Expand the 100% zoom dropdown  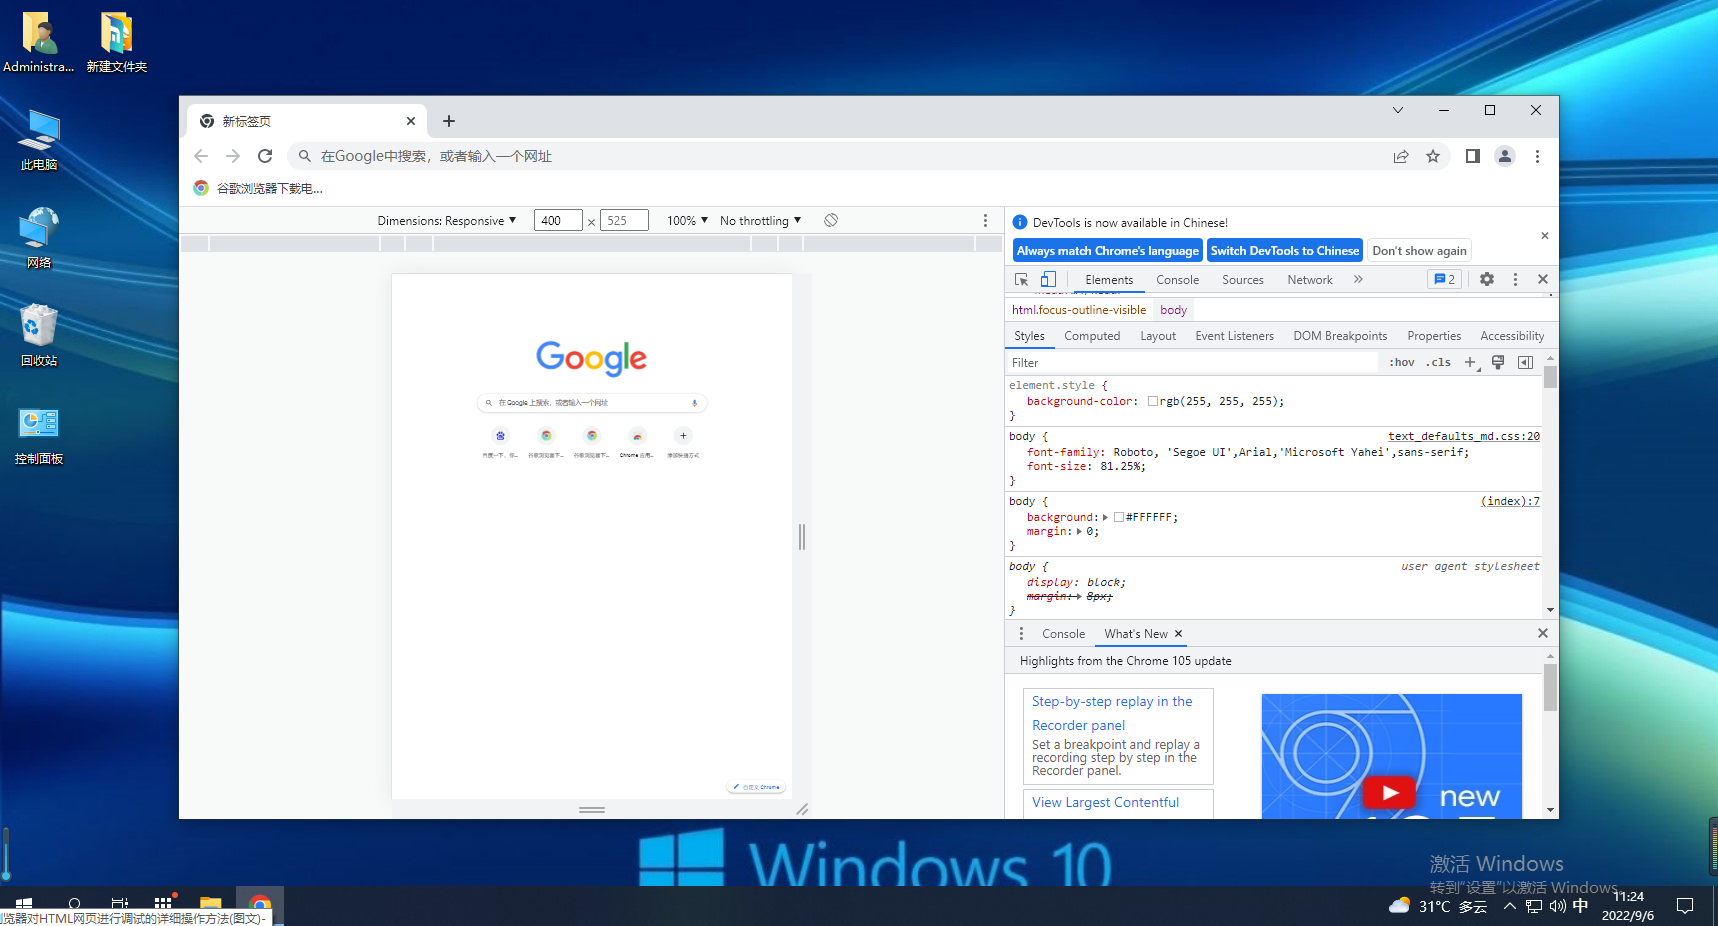687,221
